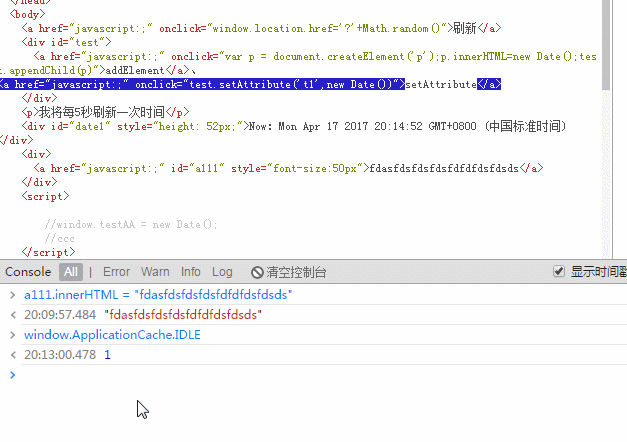Select the All console filter

(x=71, y=272)
